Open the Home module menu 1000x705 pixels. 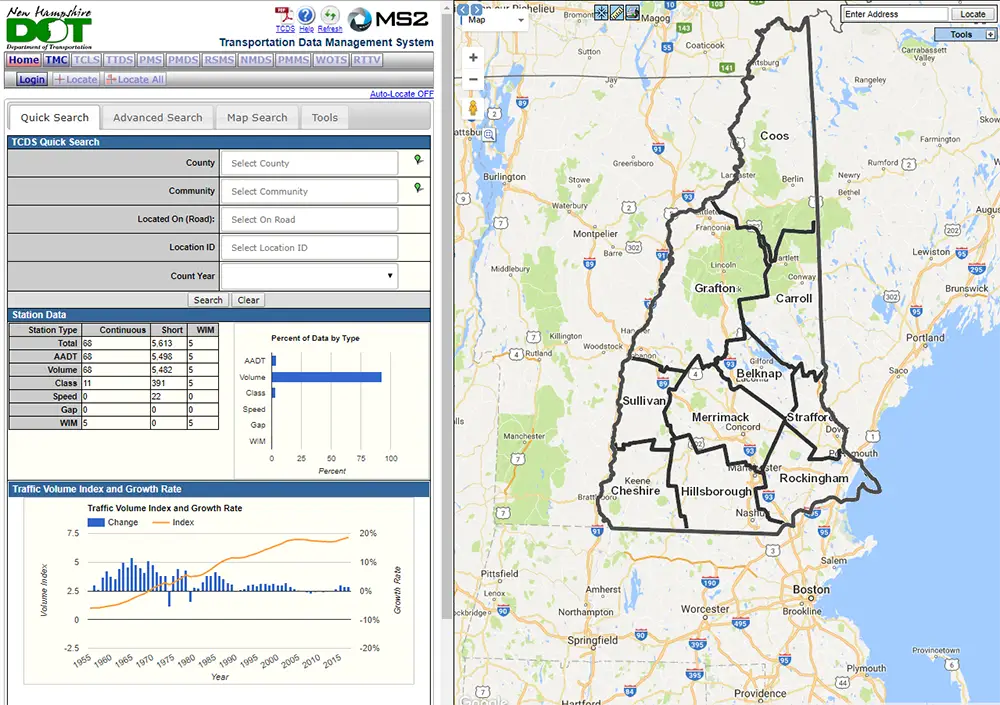tap(24, 60)
